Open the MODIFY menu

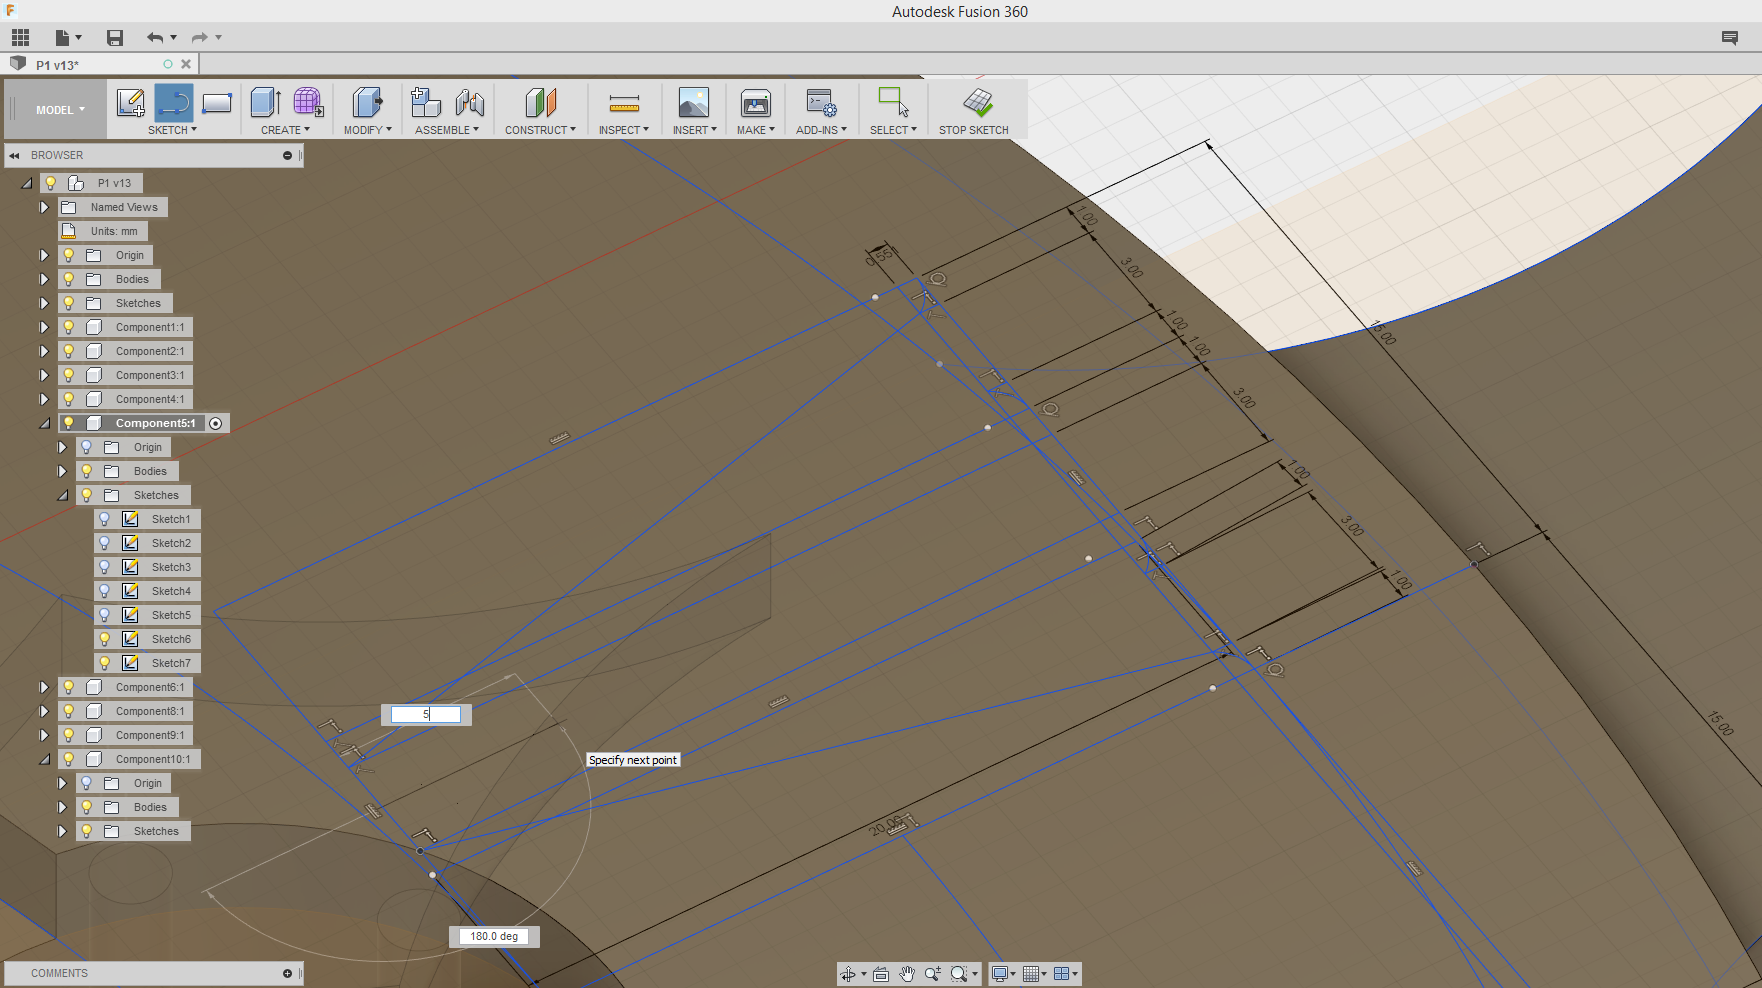click(x=367, y=130)
